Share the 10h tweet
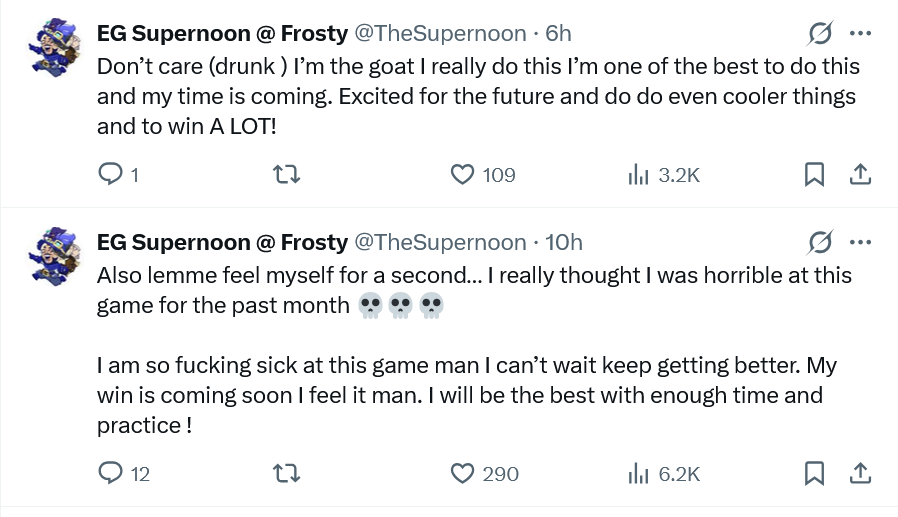The height and width of the screenshot is (517, 898). click(859, 473)
